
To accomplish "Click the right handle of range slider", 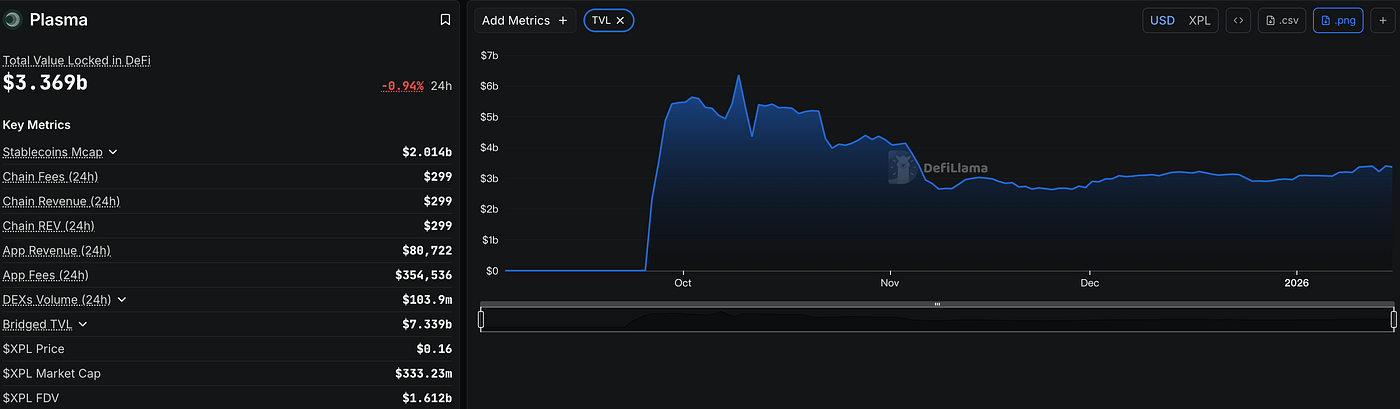I will point(1394,320).
